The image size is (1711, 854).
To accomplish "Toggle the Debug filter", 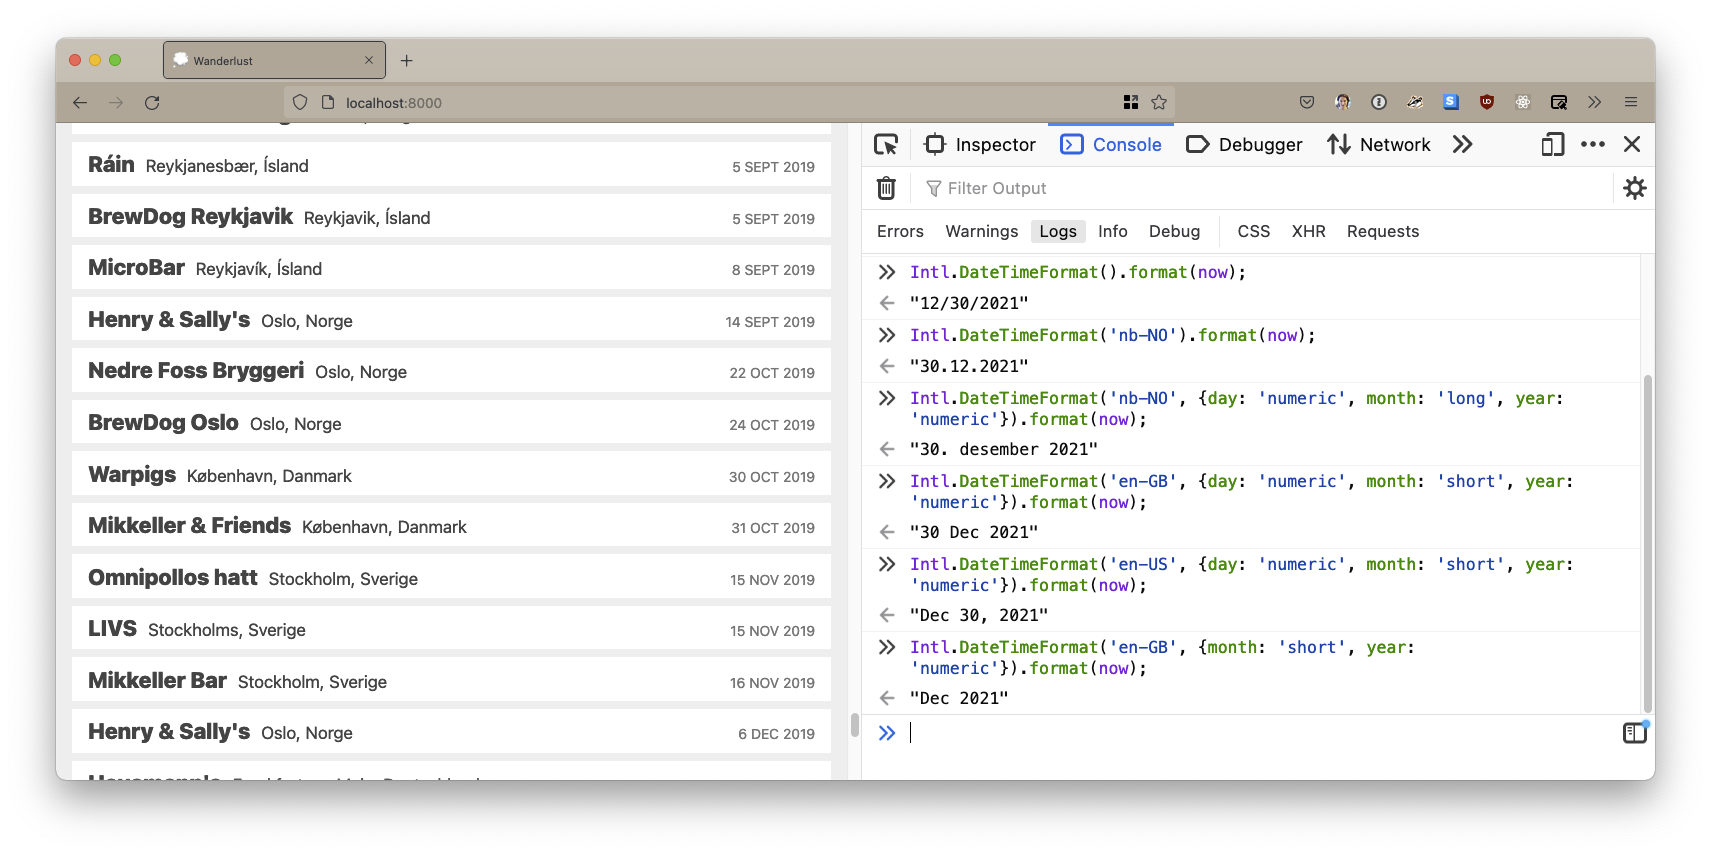I will tap(1174, 231).
